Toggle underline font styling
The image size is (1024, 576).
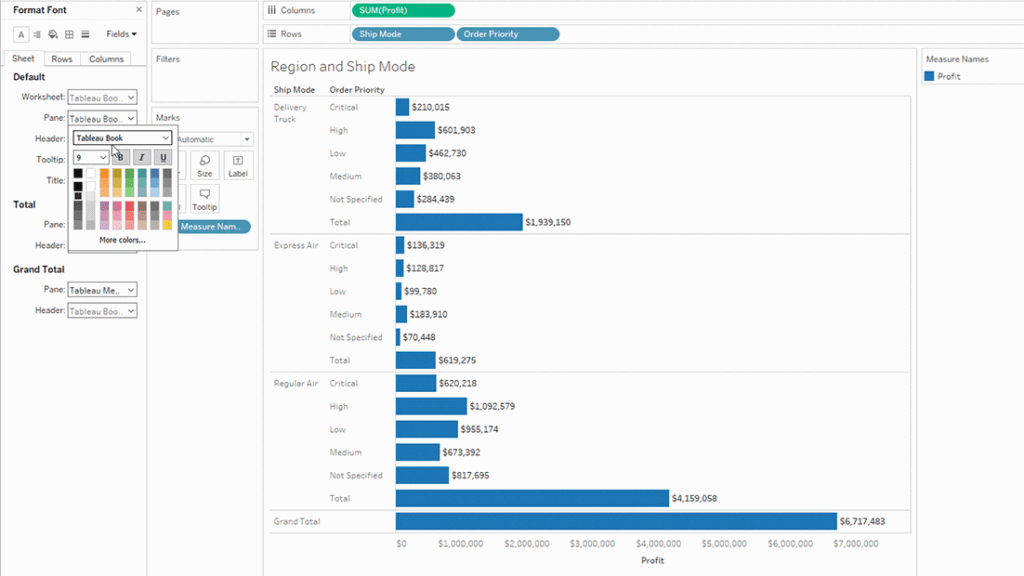163,158
